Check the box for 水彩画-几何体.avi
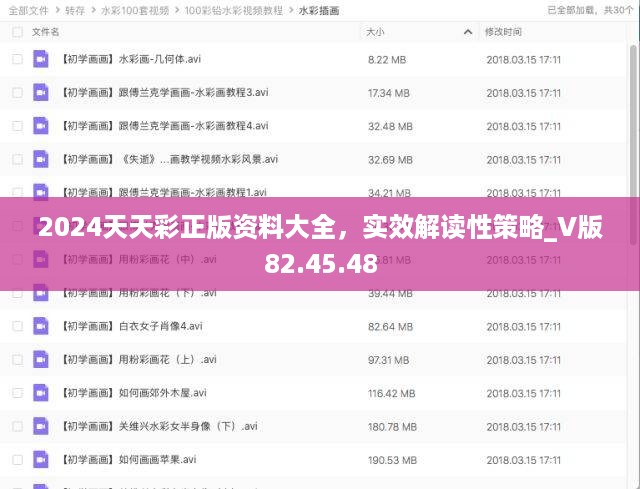The image size is (640, 489). point(17,59)
